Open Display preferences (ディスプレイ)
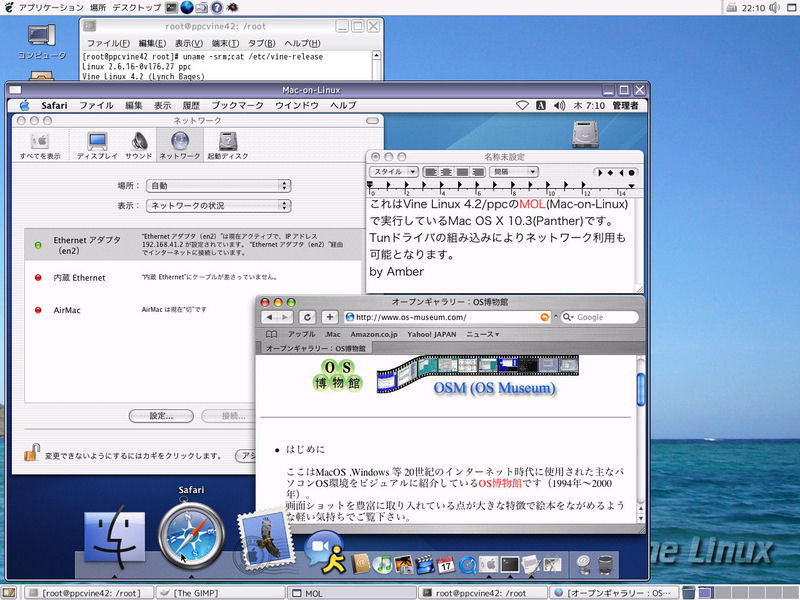The height and width of the screenshot is (600, 800). [x=97, y=145]
